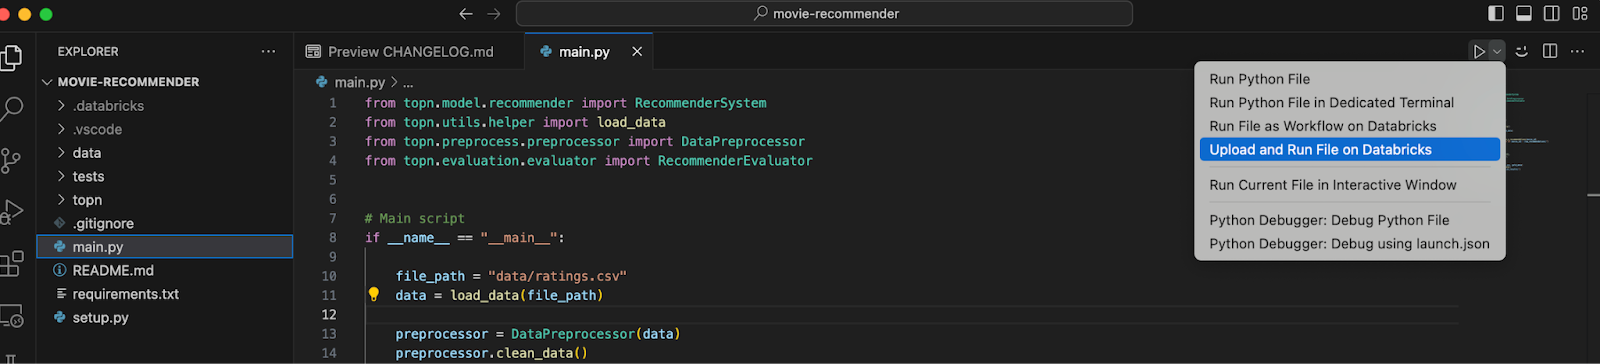Open editor more actions ellipsis
The height and width of the screenshot is (364, 1600).
point(1578,51)
